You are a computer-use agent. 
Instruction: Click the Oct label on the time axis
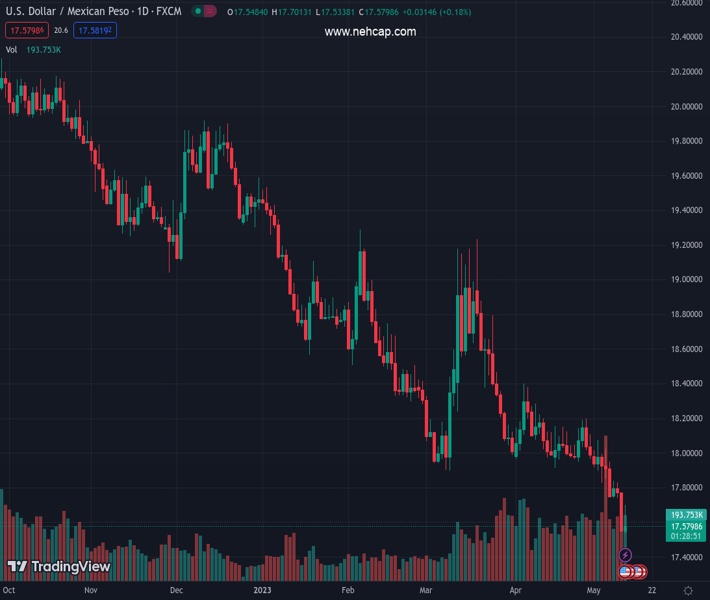9,590
